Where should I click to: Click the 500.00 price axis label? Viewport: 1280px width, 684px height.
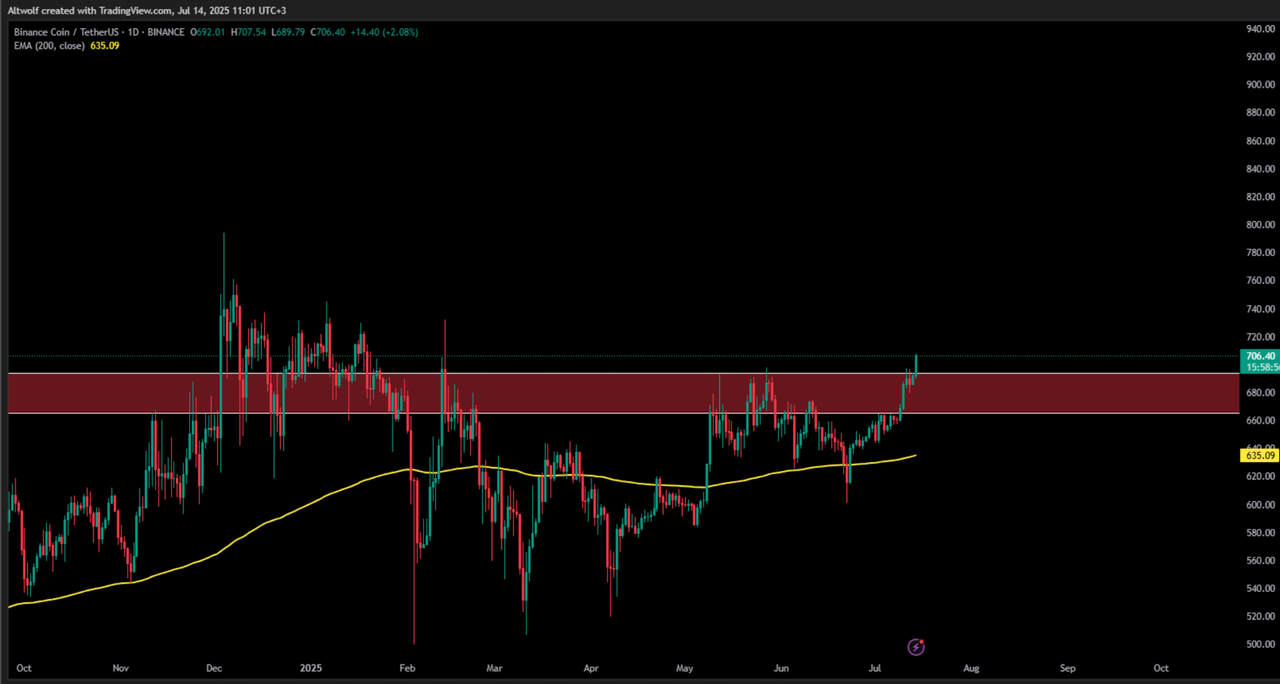1260,645
